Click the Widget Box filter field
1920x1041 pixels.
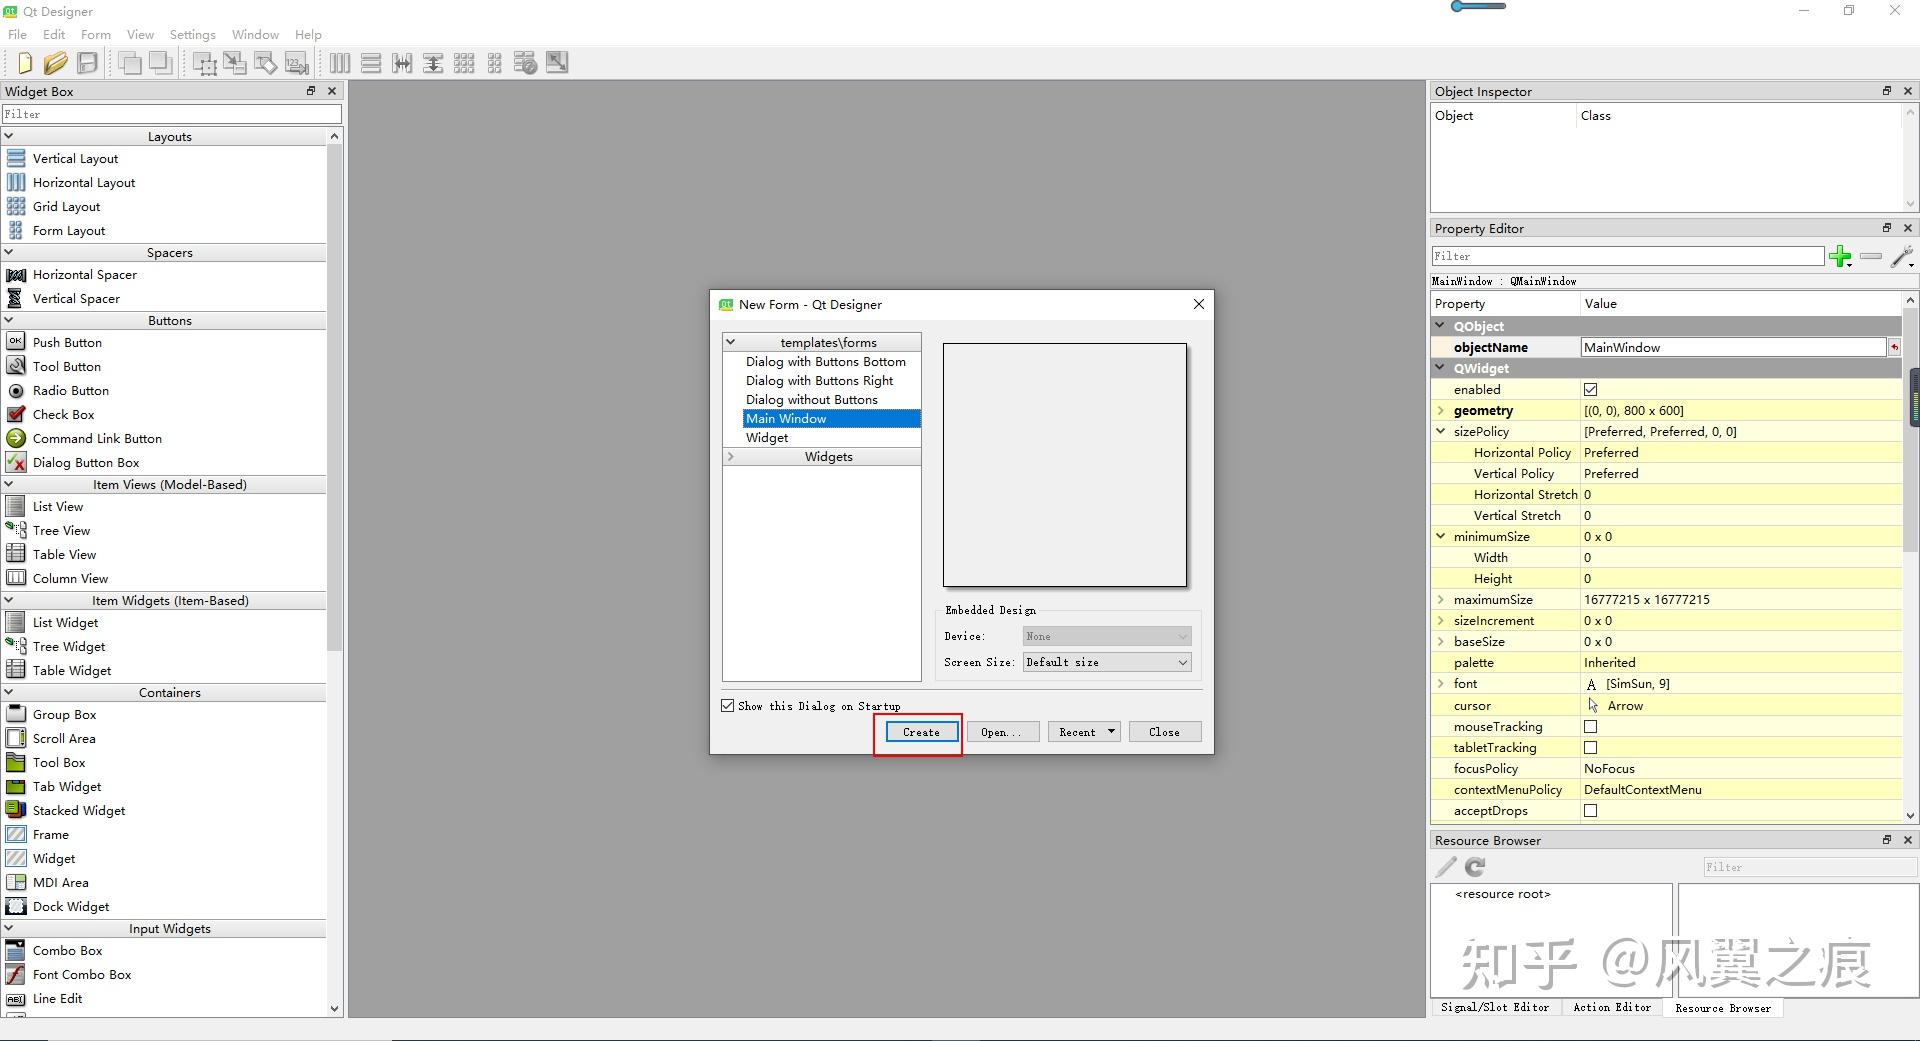(x=171, y=114)
